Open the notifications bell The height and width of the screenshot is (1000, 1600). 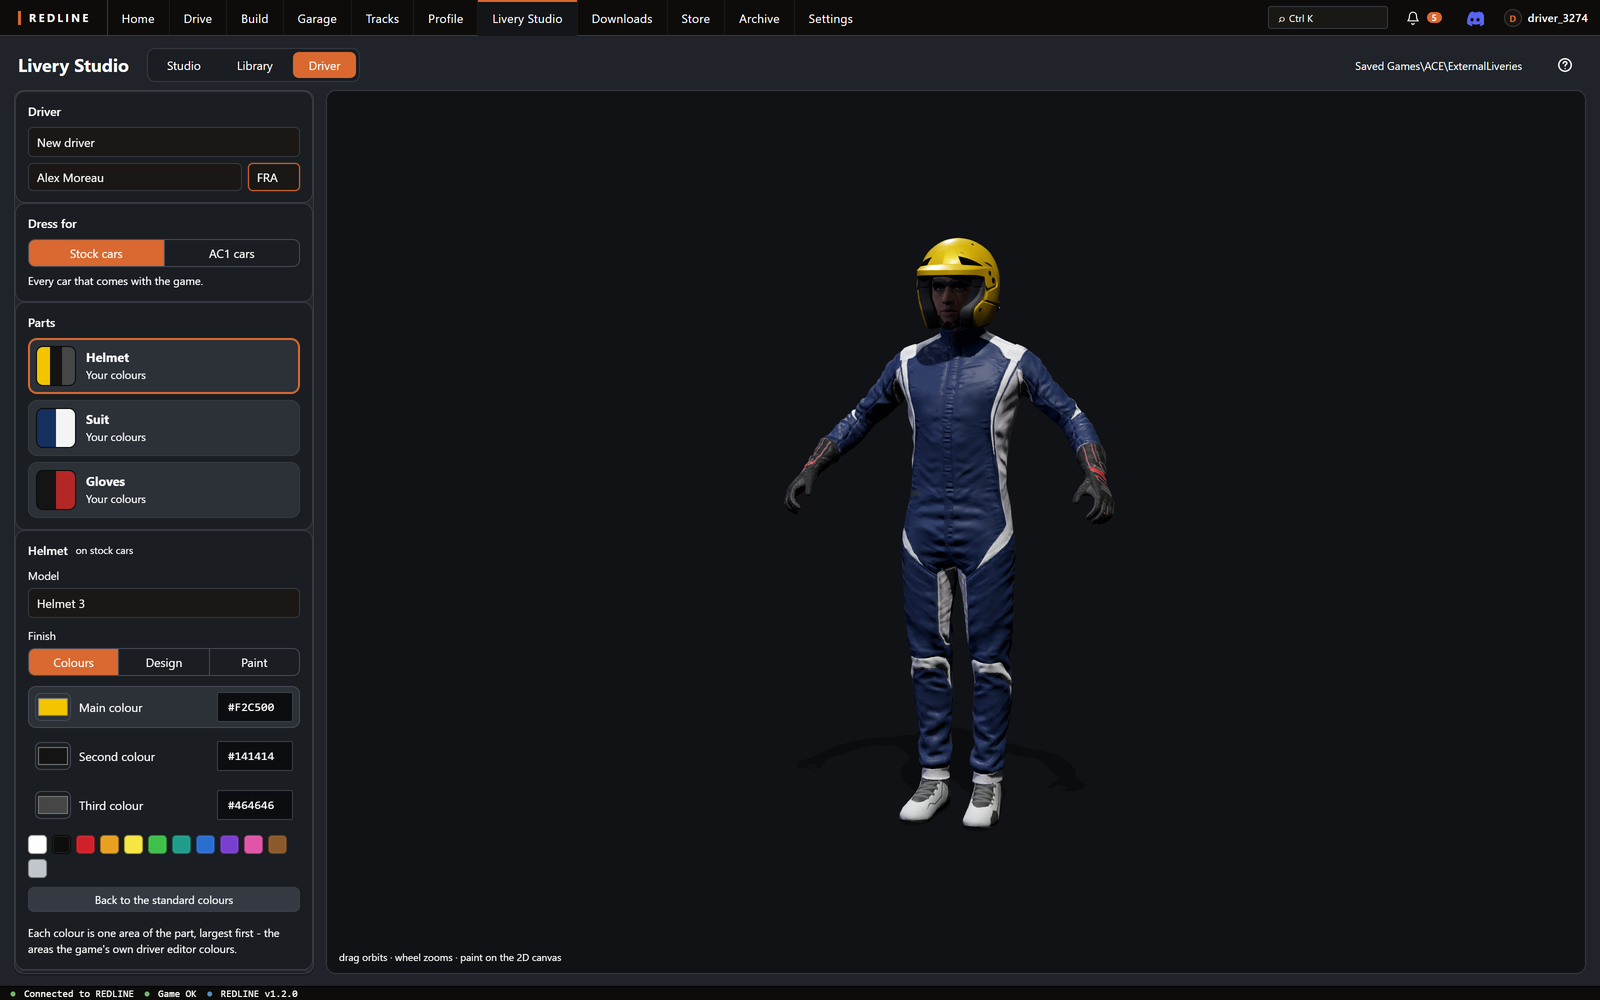(x=1413, y=18)
